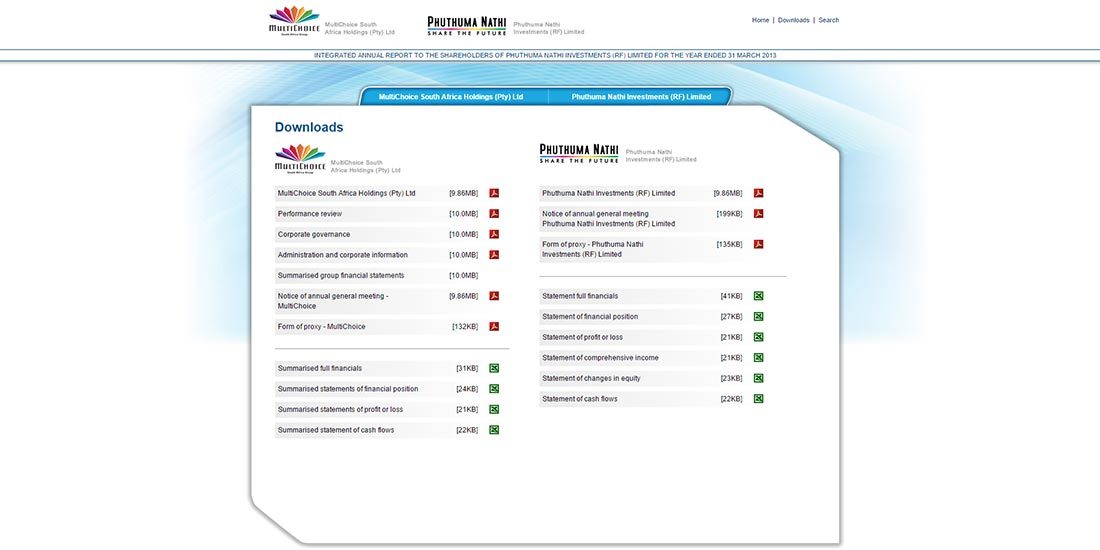
Task: Open Statement full financials link
Action: [580, 296]
